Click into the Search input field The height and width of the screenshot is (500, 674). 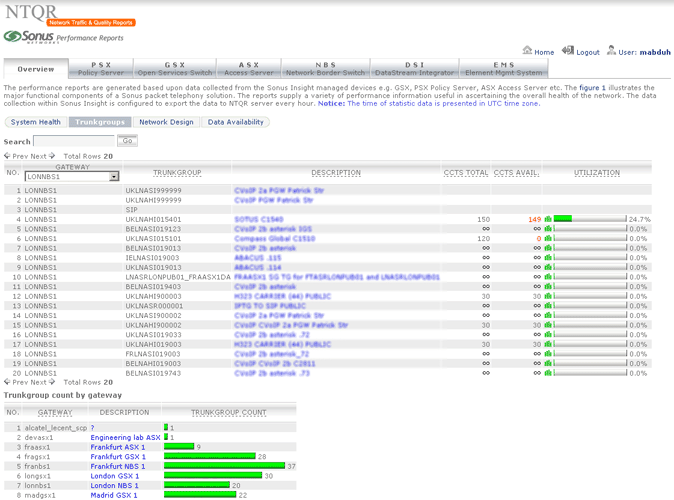coord(75,141)
